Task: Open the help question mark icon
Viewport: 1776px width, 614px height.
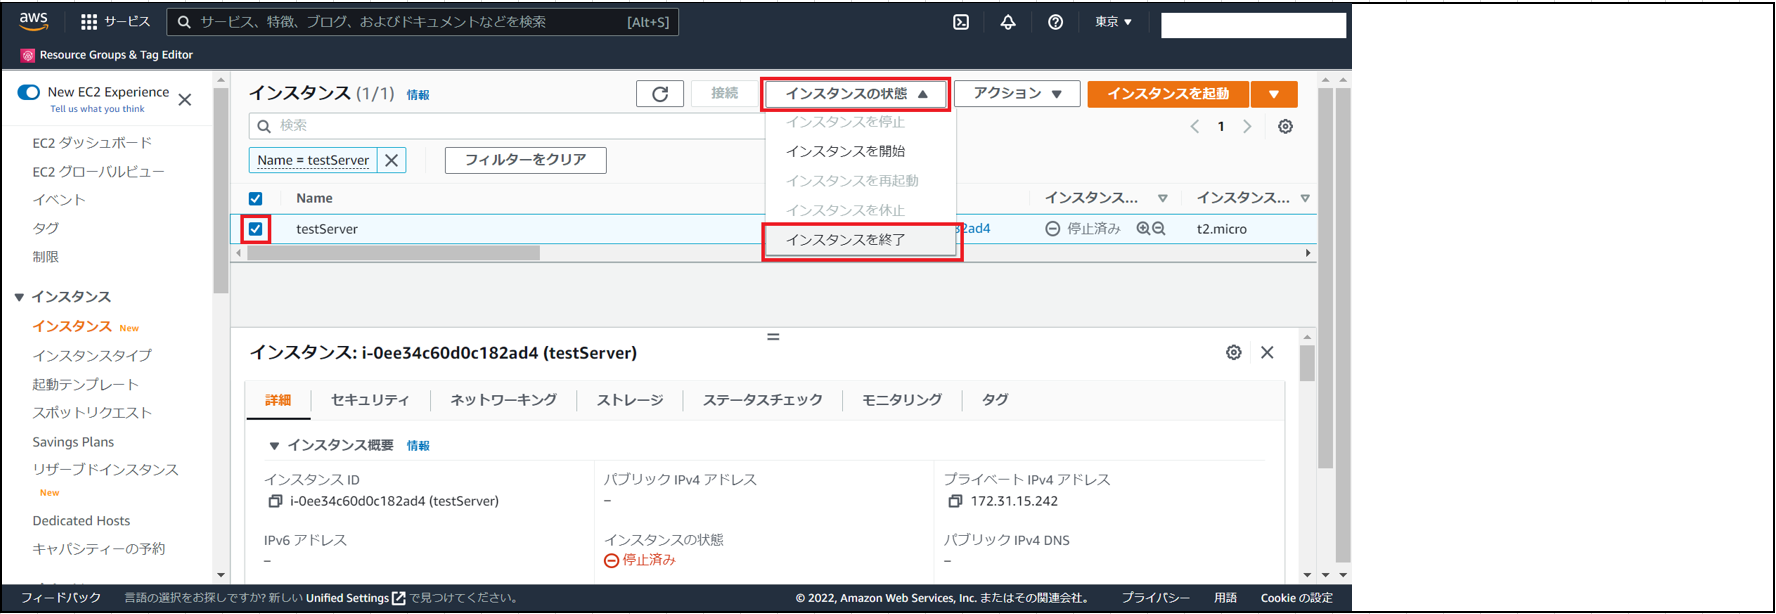Action: (1055, 22)
